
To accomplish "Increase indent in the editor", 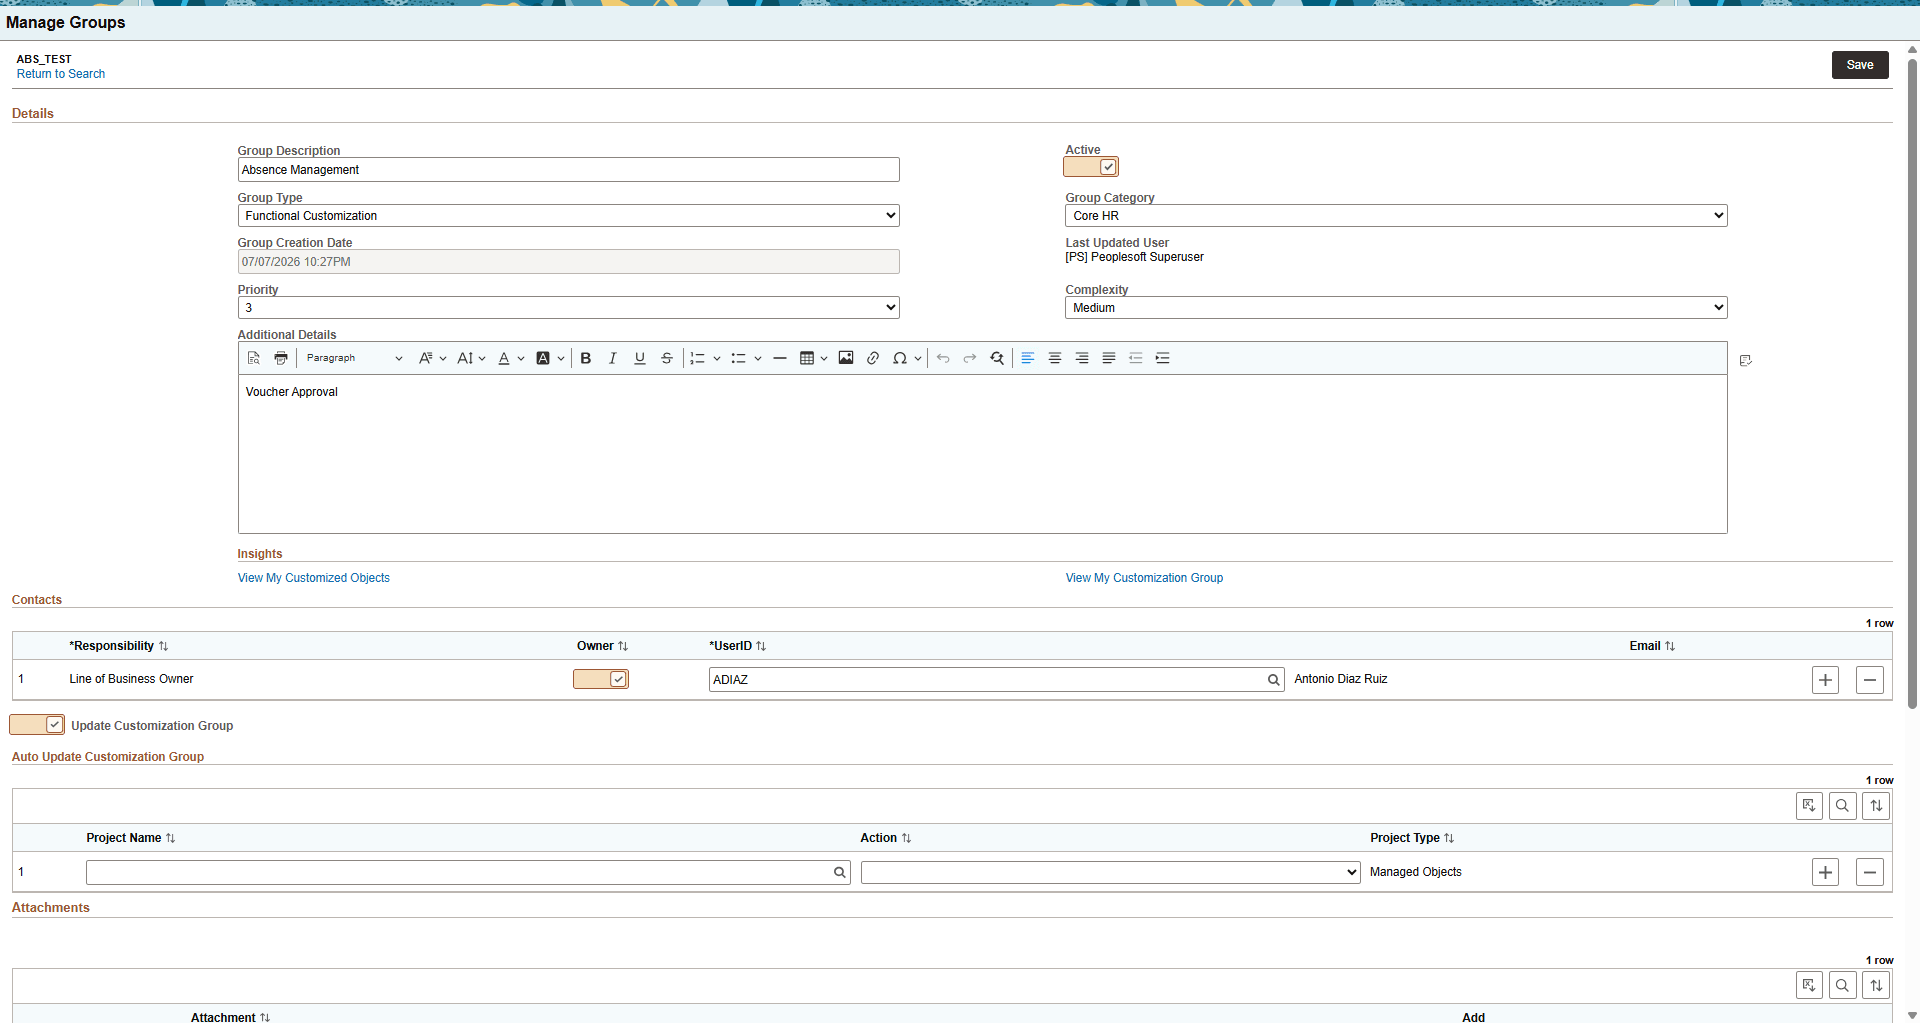I will [1163, 358].
